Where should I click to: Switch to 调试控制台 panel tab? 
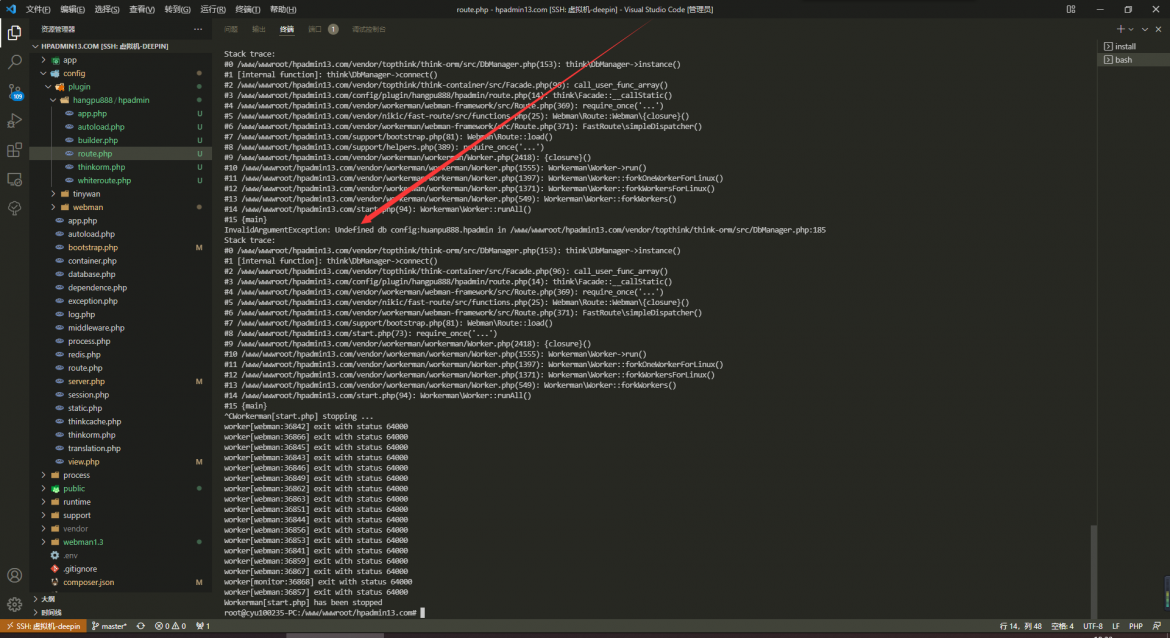coord(369,29)
